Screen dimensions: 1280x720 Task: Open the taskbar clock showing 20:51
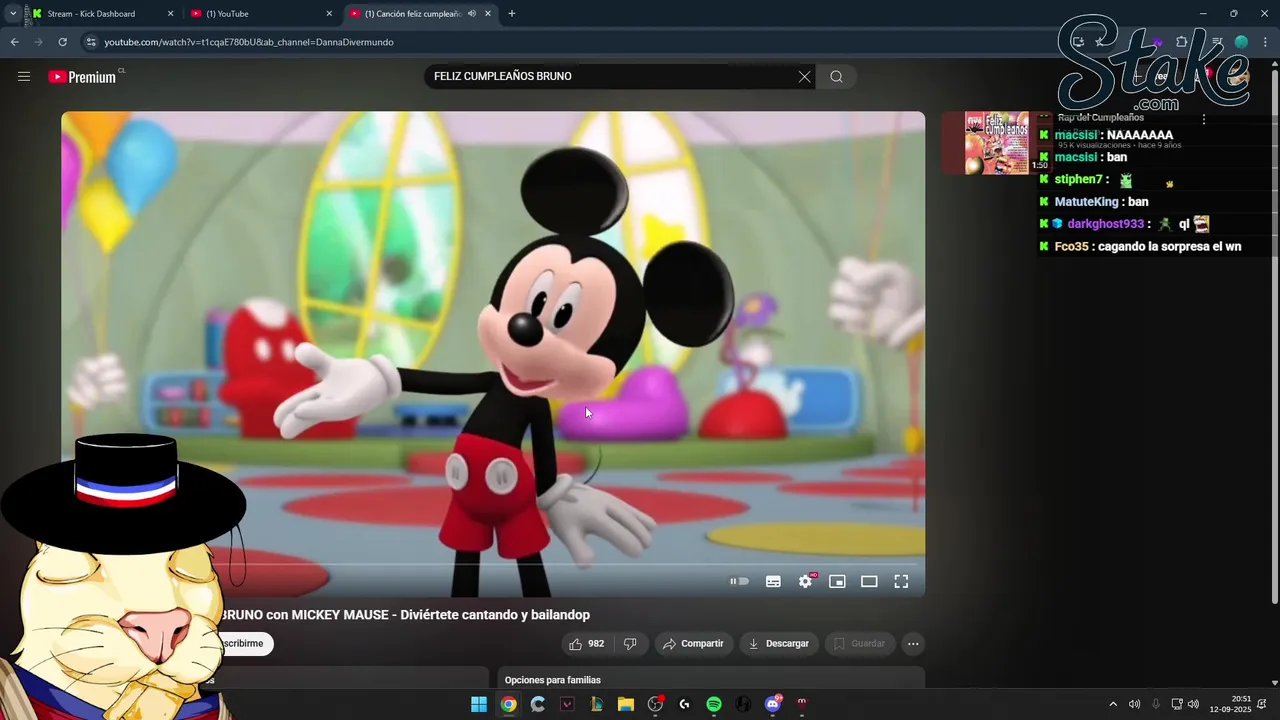point(1230,704)
